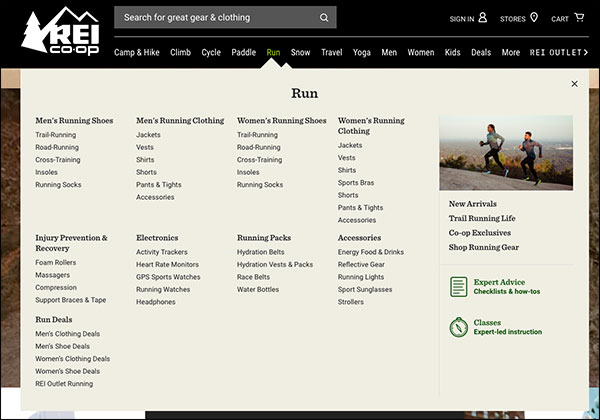The height and width of the screenshot is (420, 600).
Task: Open the Sign In account icon
Action: [483, 17]
